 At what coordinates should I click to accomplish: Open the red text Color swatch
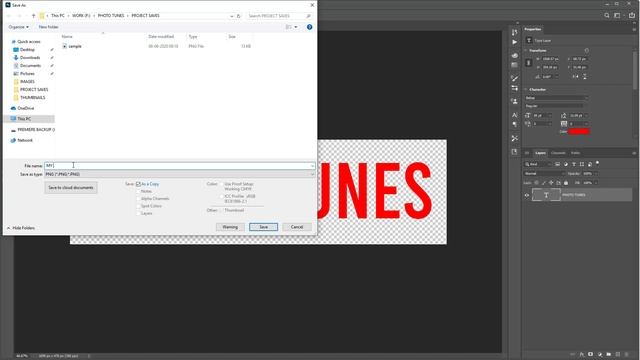tap(579, 131)
